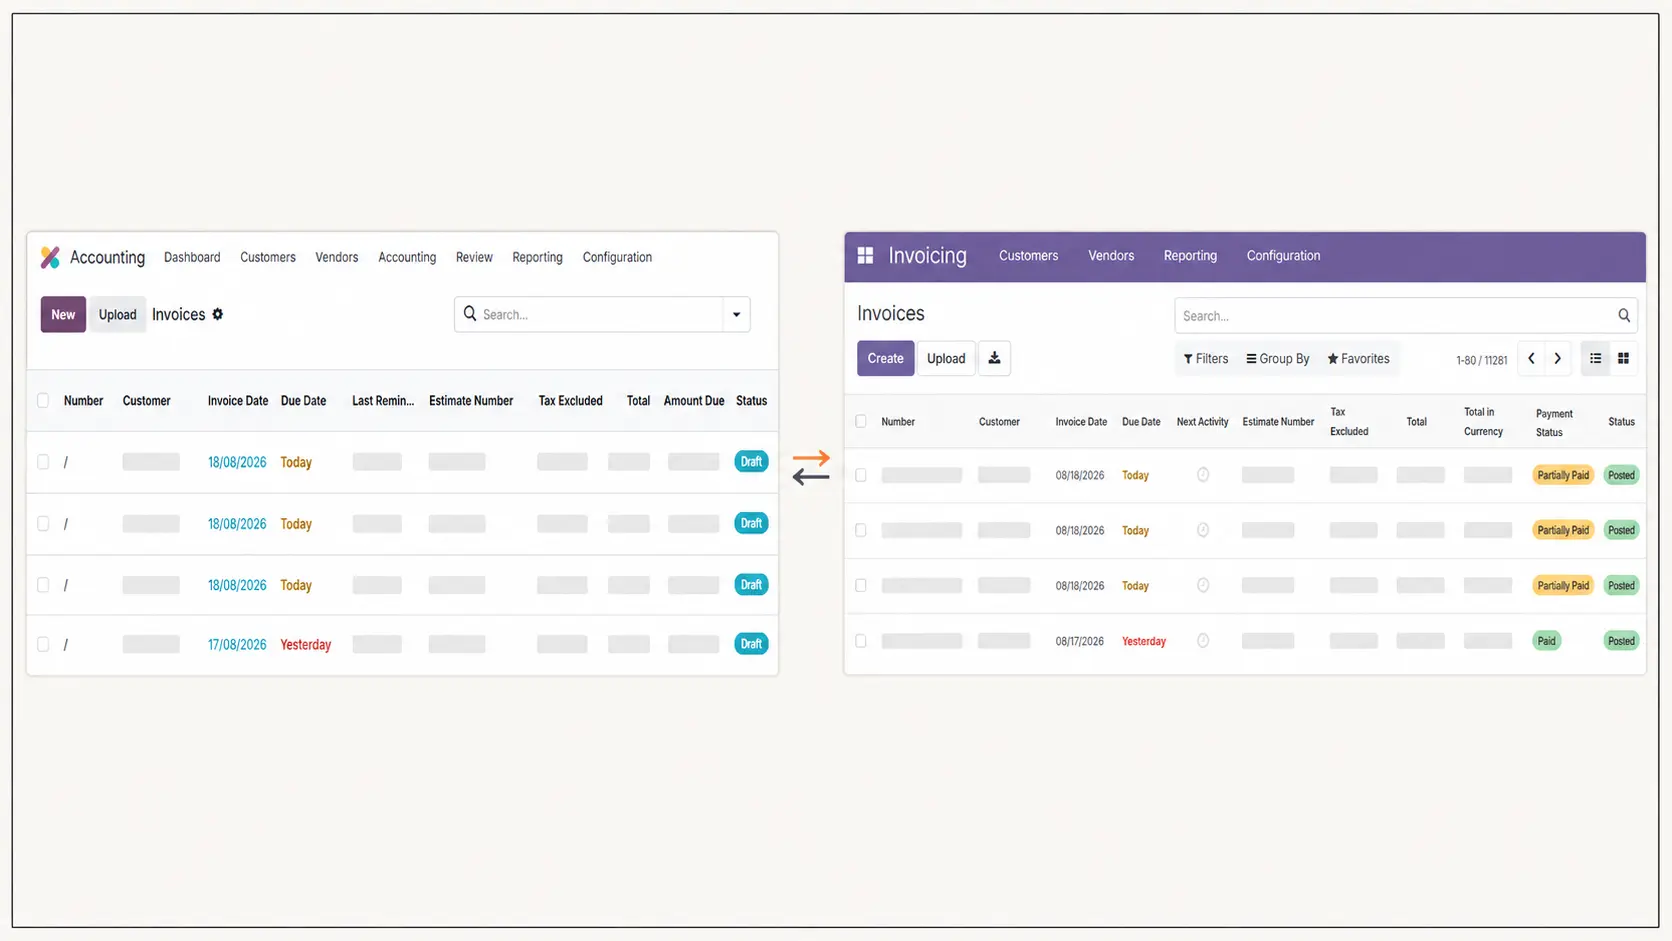Image resolution: width=1672 pixels, height=941 pixels.
Task: Click the search magnifier in Invoicing
Action: [x=1624, y=316]
